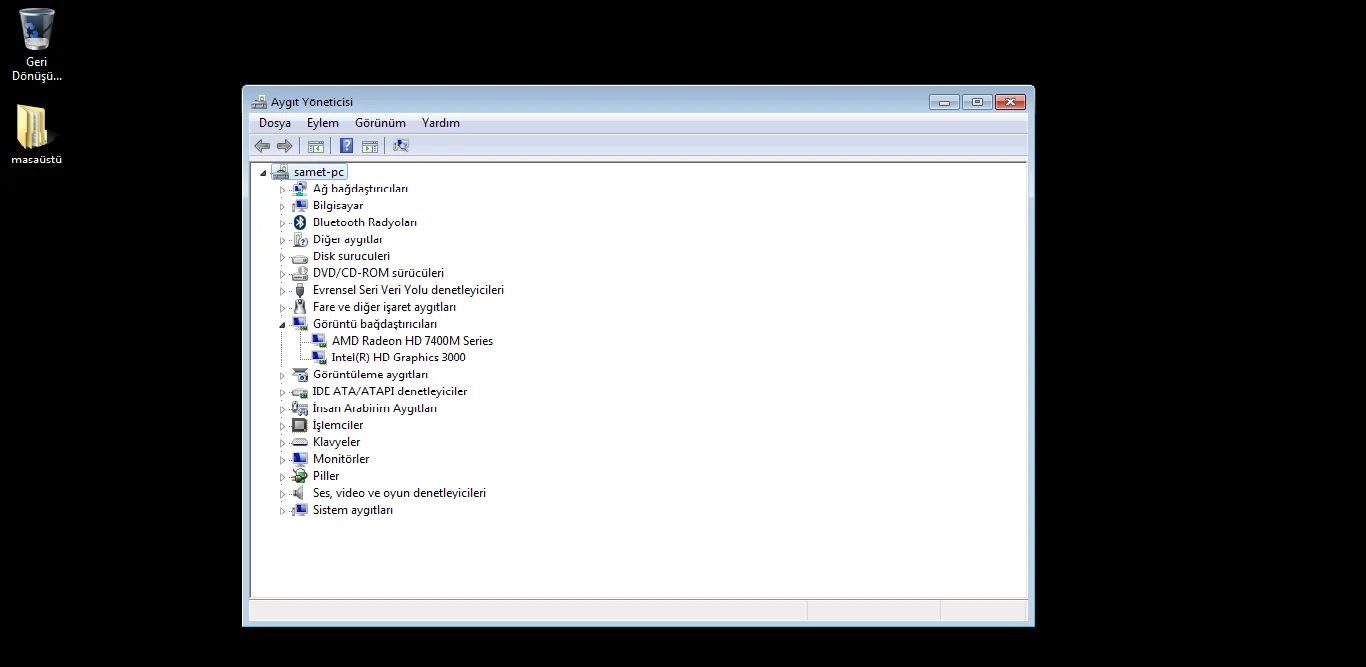Select the 'Görüntü bağdaştırıcıları' label
The height and width of the screenshot is (667, 1366).
pos(375,324)
